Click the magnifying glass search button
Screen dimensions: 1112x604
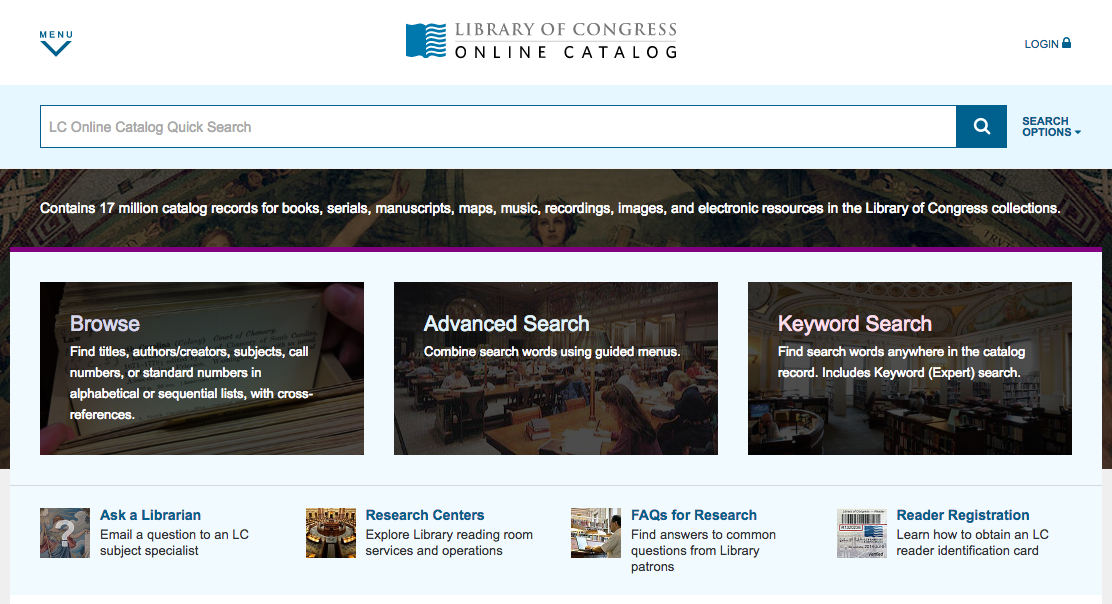point(982,127)
